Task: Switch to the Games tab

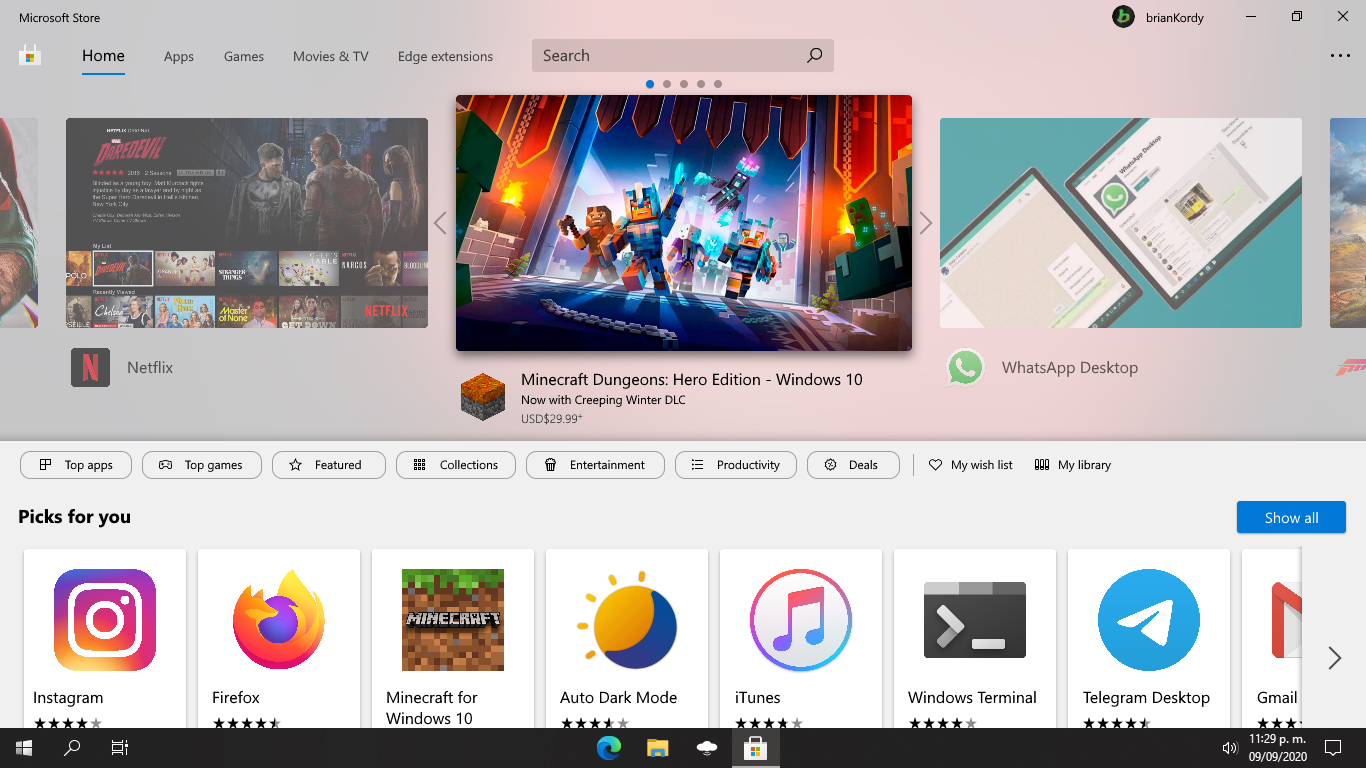Action: (244, 57)
